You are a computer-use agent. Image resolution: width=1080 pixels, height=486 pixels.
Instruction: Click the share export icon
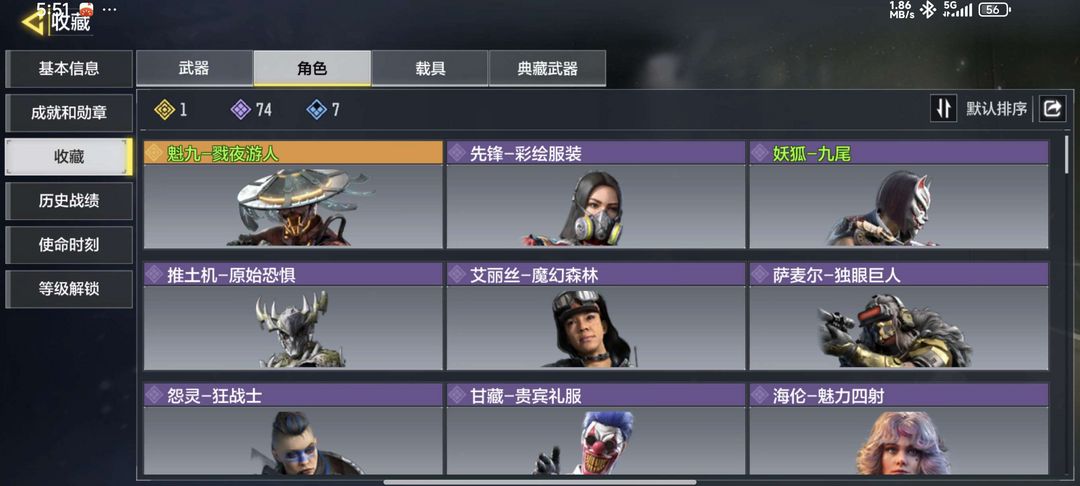pos(1052,109)
